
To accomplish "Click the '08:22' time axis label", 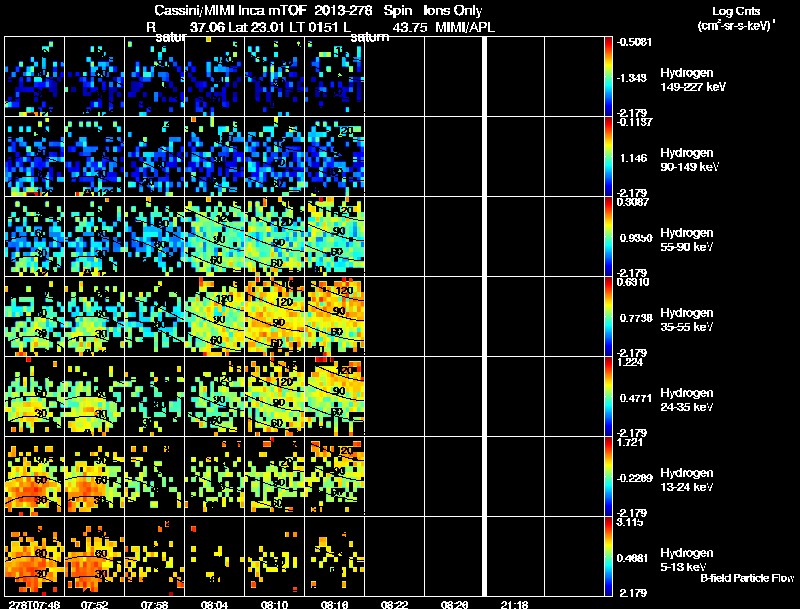I will [394, 604].
